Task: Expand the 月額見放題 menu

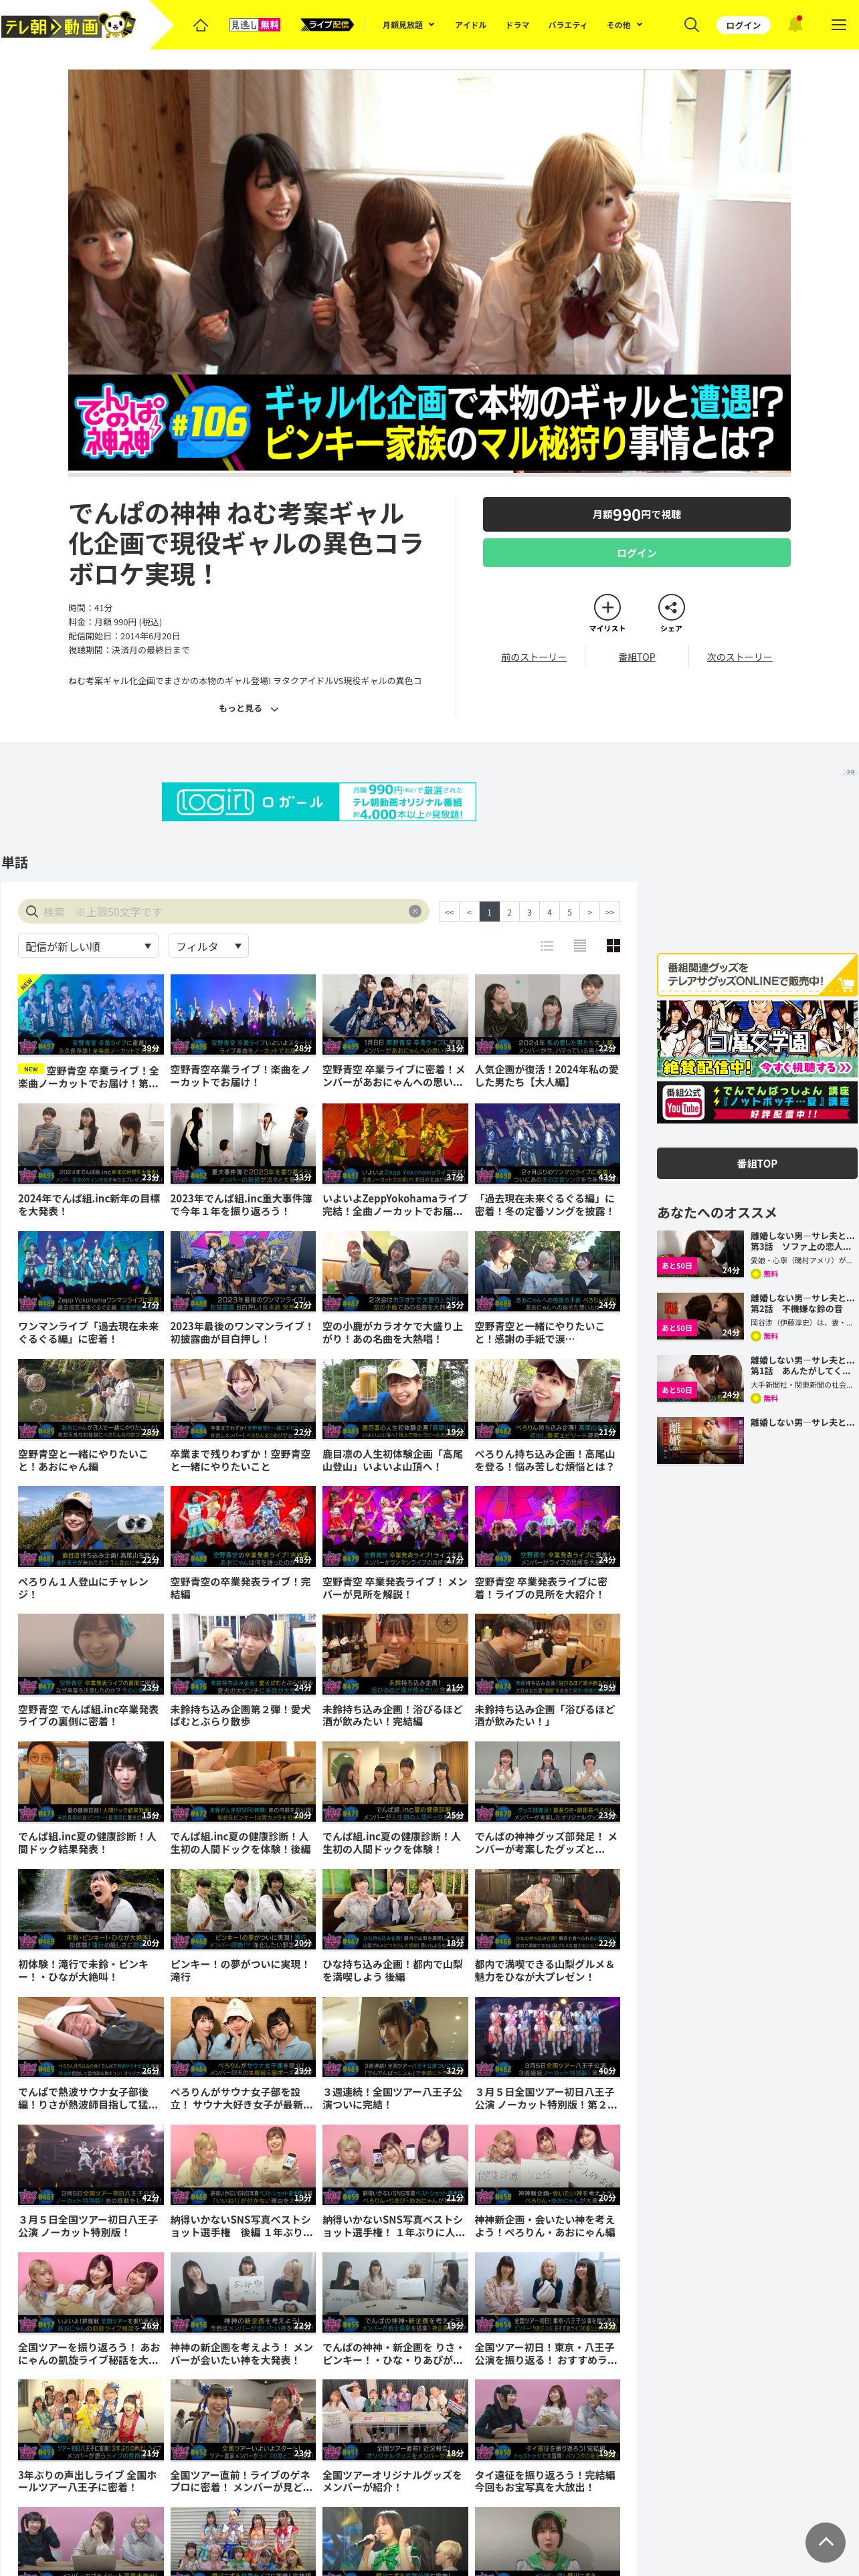Action: (408, 25)
